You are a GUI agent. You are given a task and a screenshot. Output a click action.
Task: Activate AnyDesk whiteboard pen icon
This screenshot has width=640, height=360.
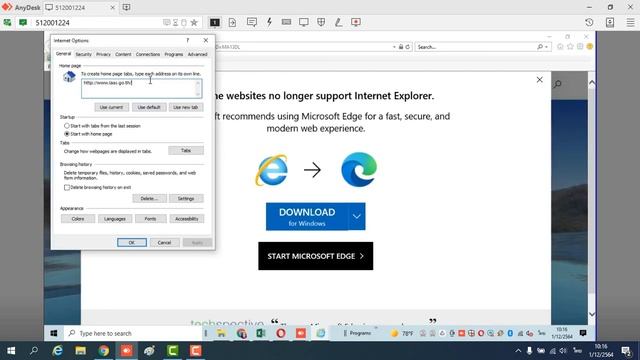pos(338,22)
